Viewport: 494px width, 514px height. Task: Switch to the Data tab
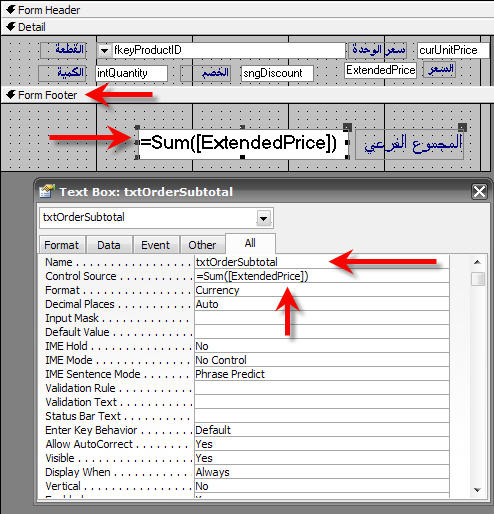click(109, 245)
